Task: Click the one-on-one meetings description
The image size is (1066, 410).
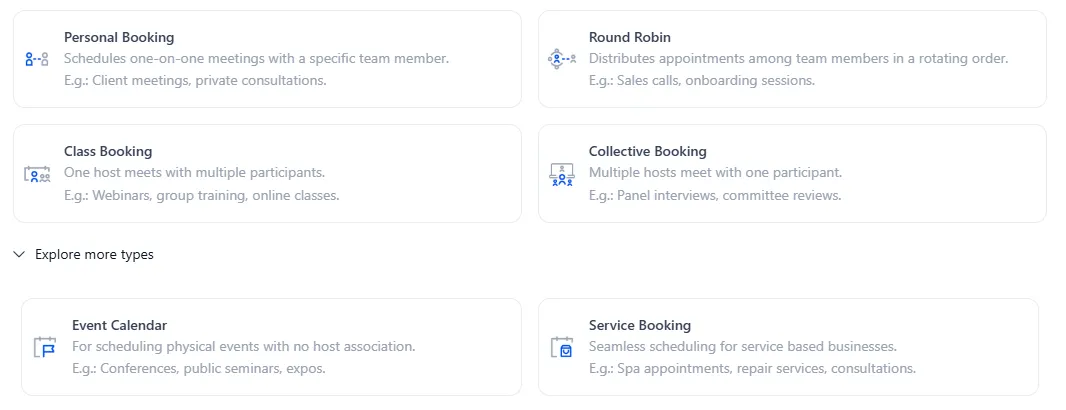Action: pyautogui.click(x=256, y=59)
